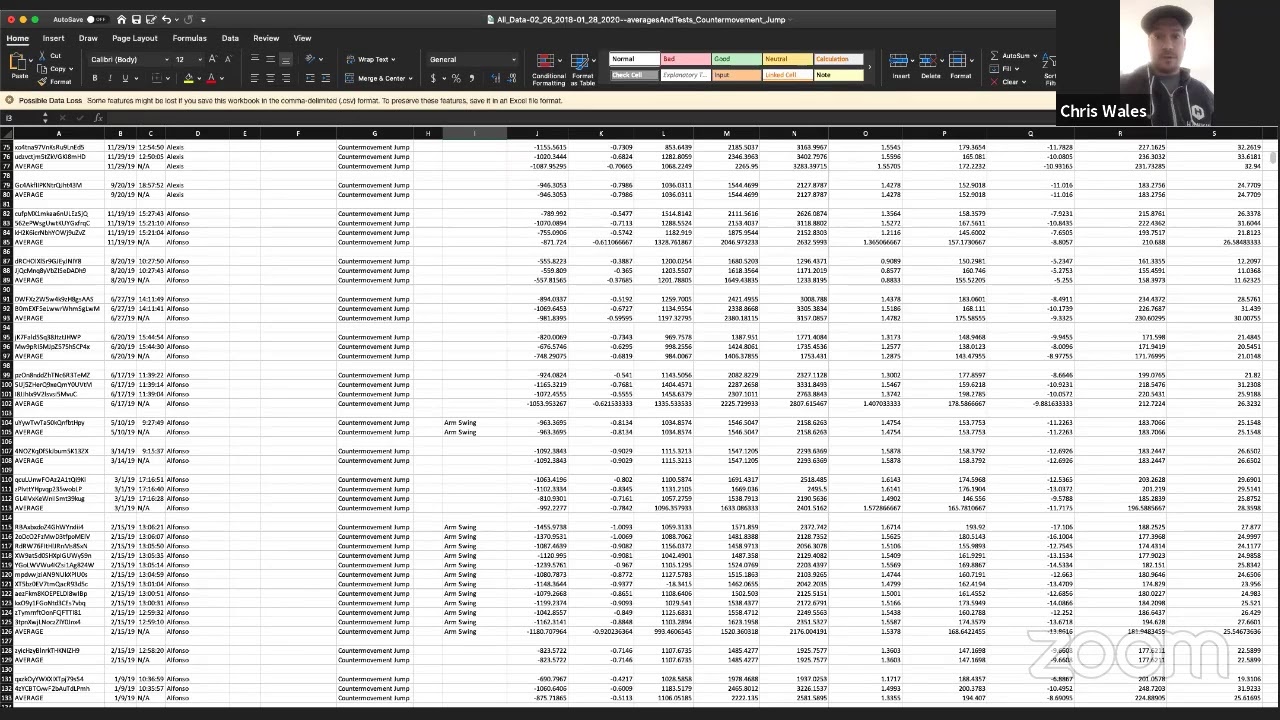Dismiss the Possible Data Loss warning
Screen dimensions: 1280x720
tap(9, 100)
